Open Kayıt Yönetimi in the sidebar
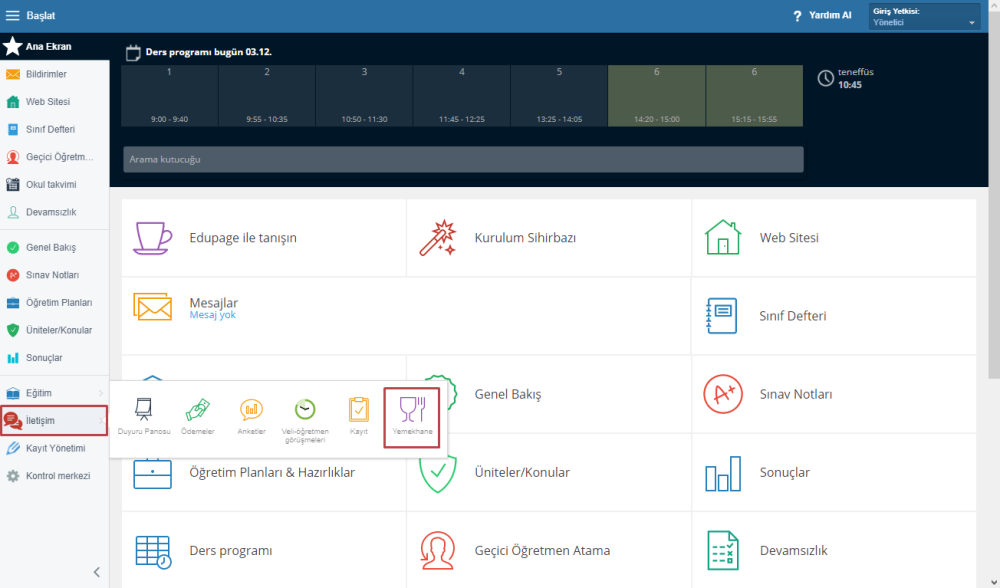 coord(54,448)
